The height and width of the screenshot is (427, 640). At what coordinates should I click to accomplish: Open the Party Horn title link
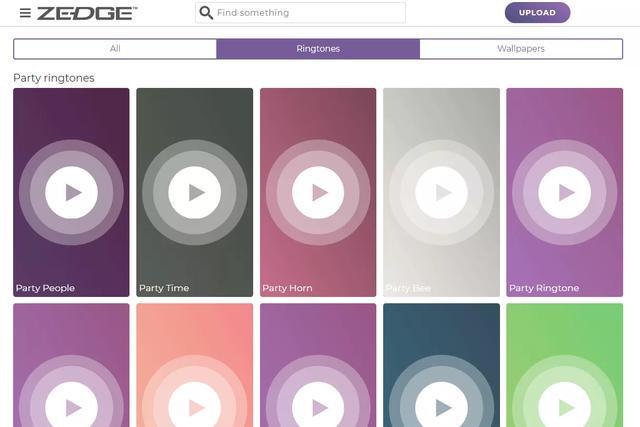coord(287,288)
